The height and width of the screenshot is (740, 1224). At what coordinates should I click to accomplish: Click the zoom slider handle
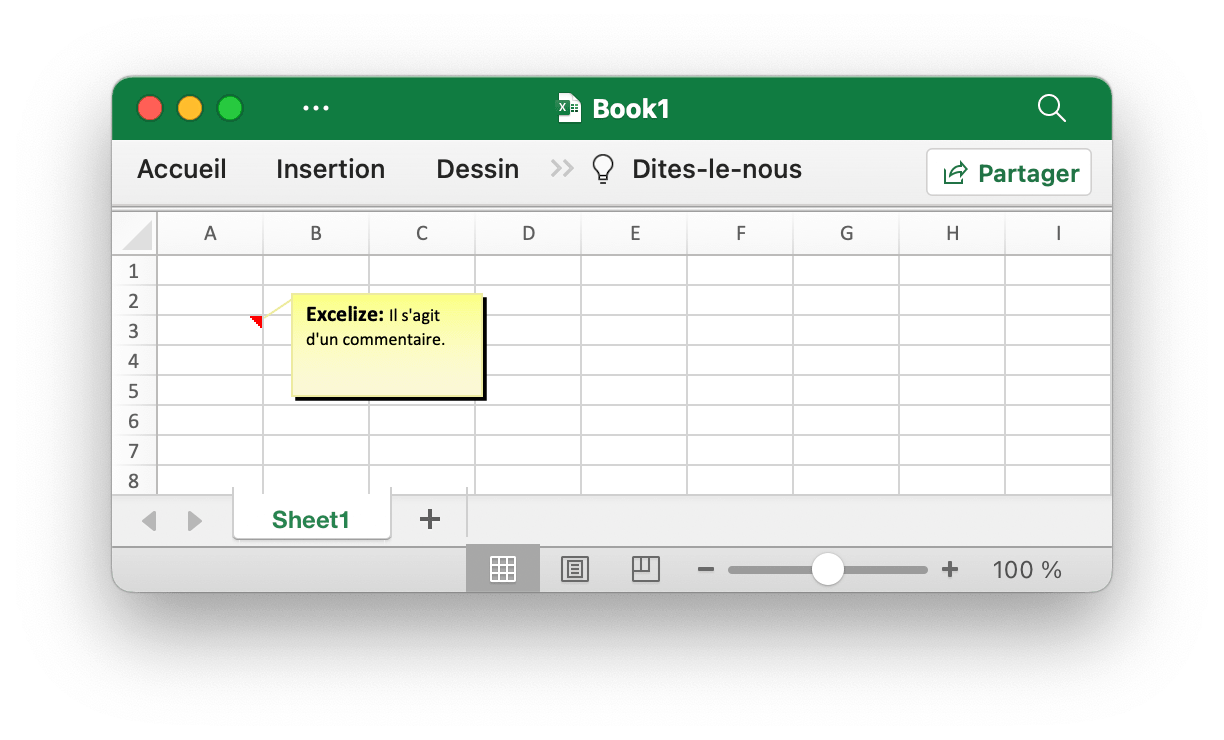point(827,570)
